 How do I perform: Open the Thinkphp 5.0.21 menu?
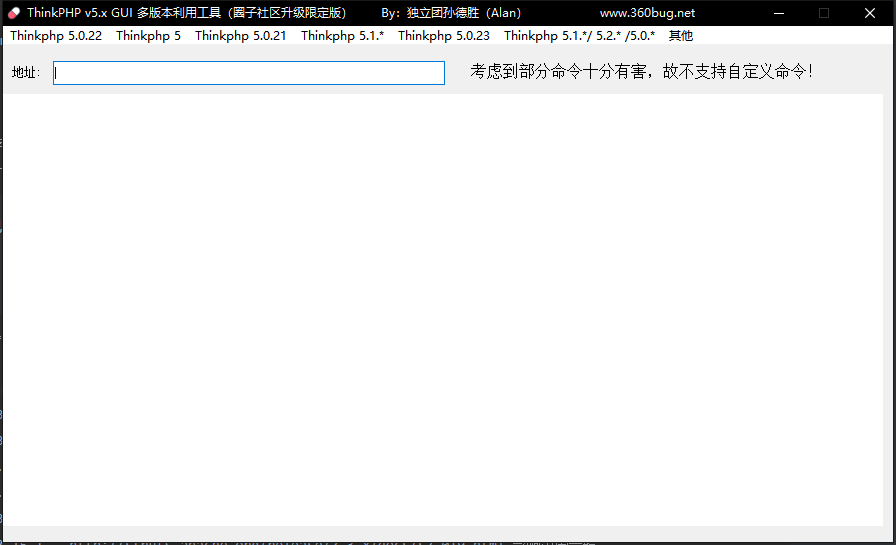(x=241, y=35)
